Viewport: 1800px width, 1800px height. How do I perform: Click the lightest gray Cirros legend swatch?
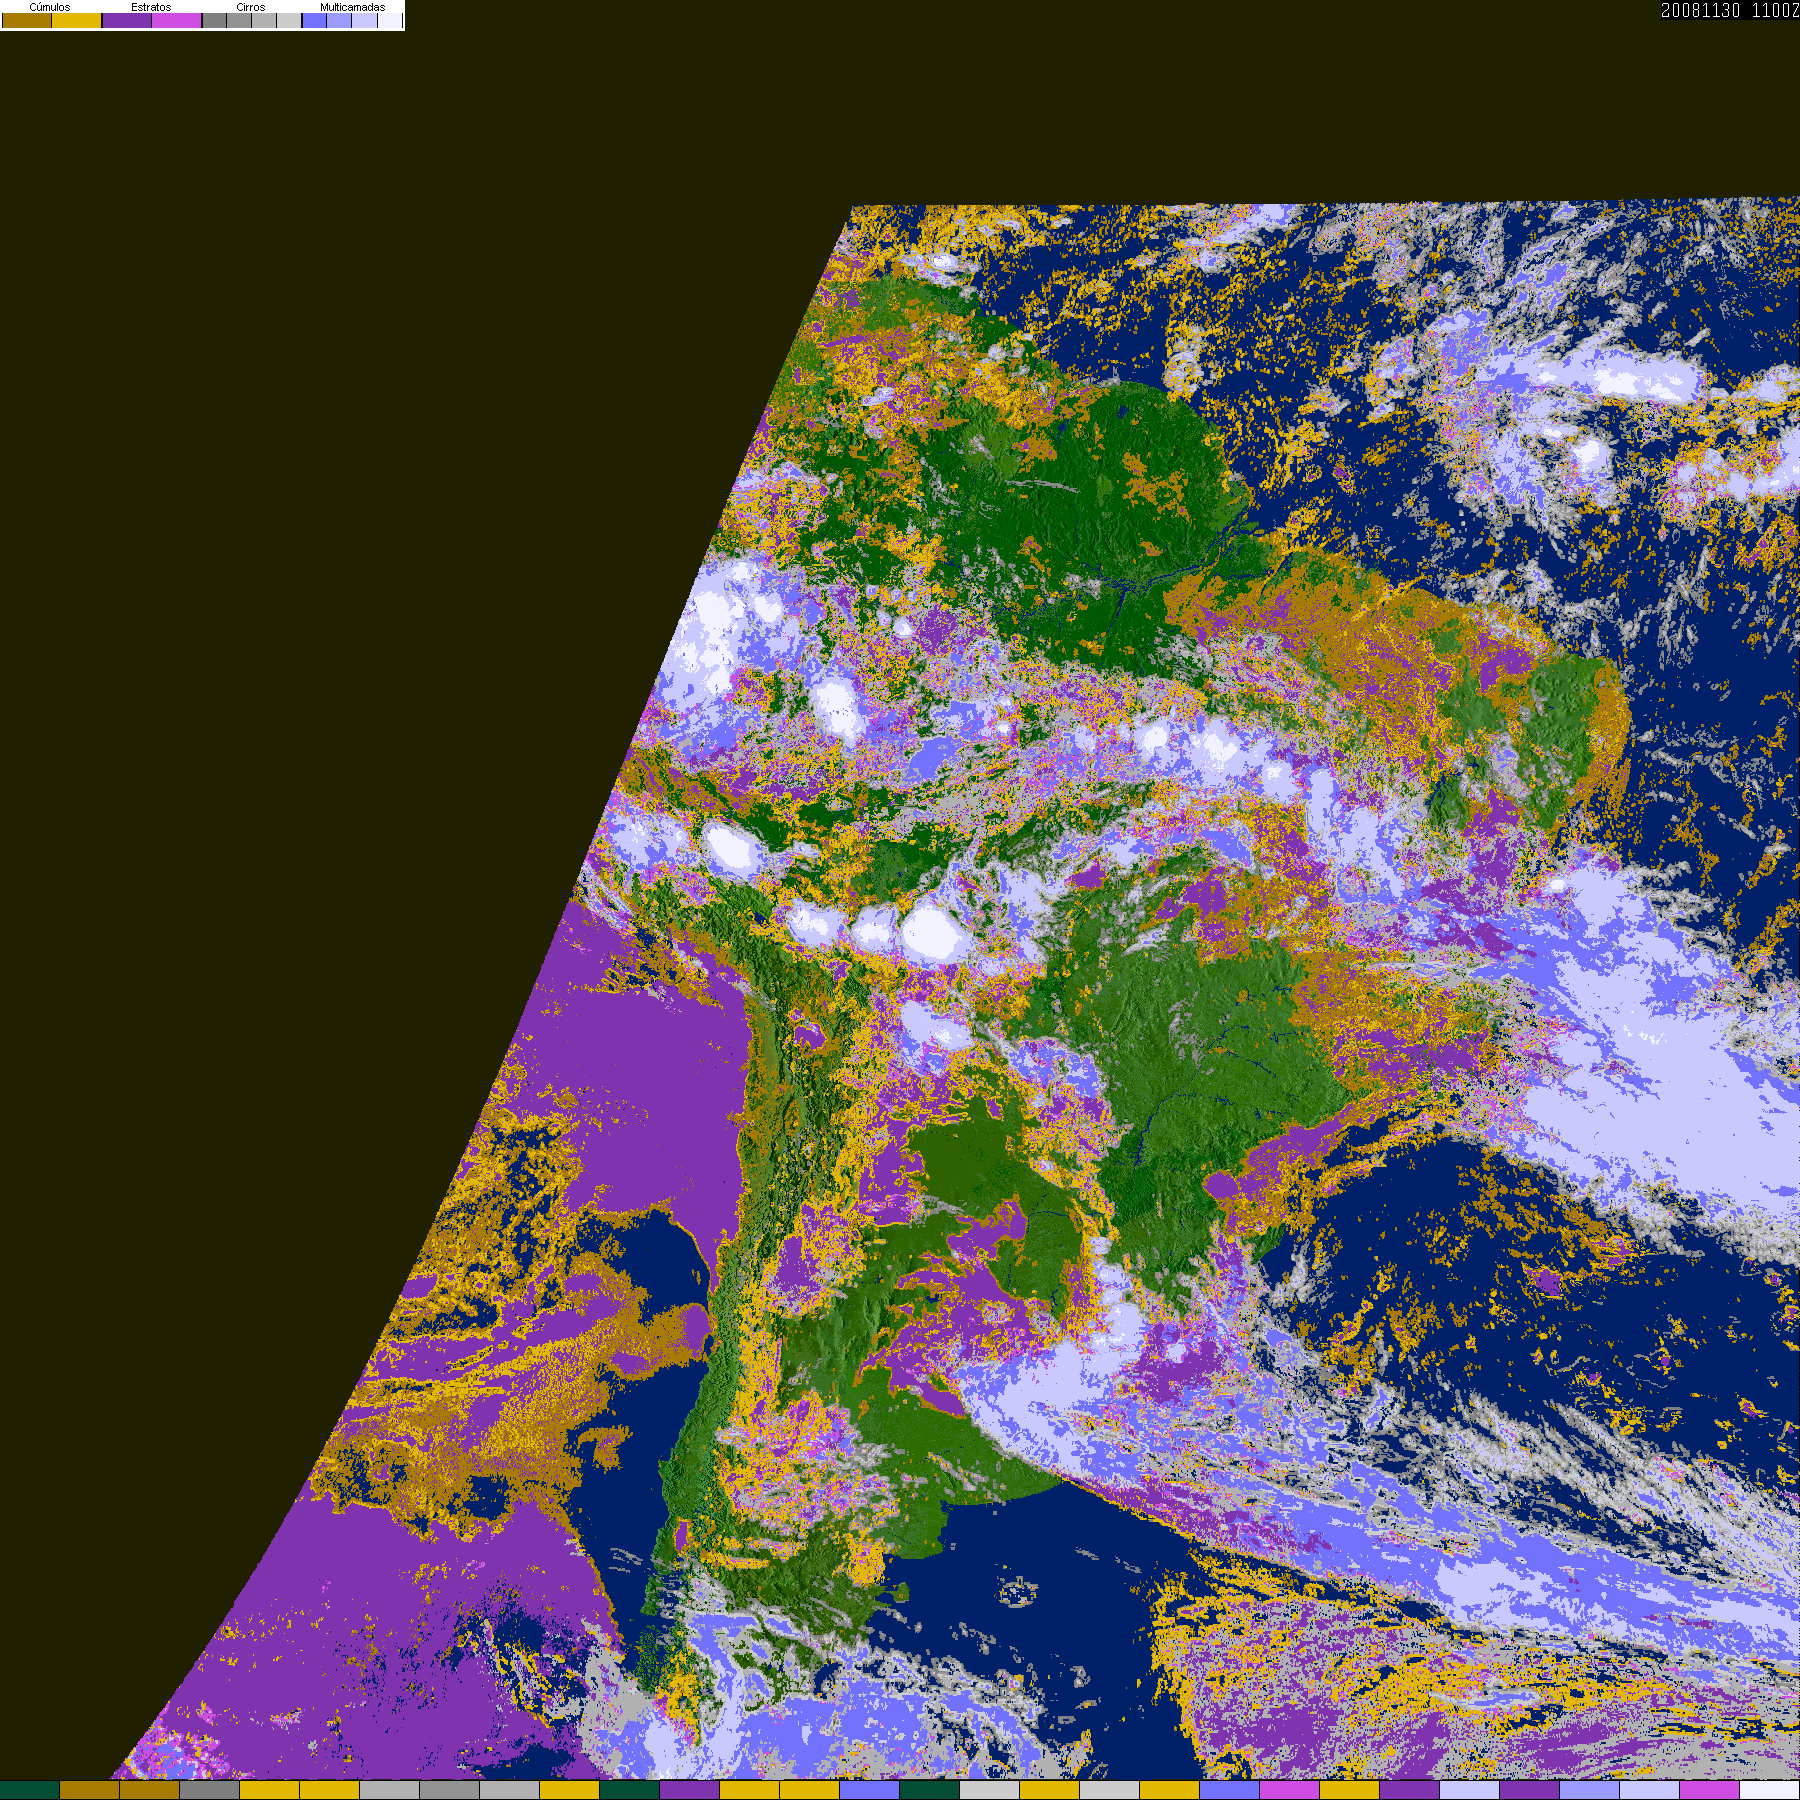click(x=289, y=20)
